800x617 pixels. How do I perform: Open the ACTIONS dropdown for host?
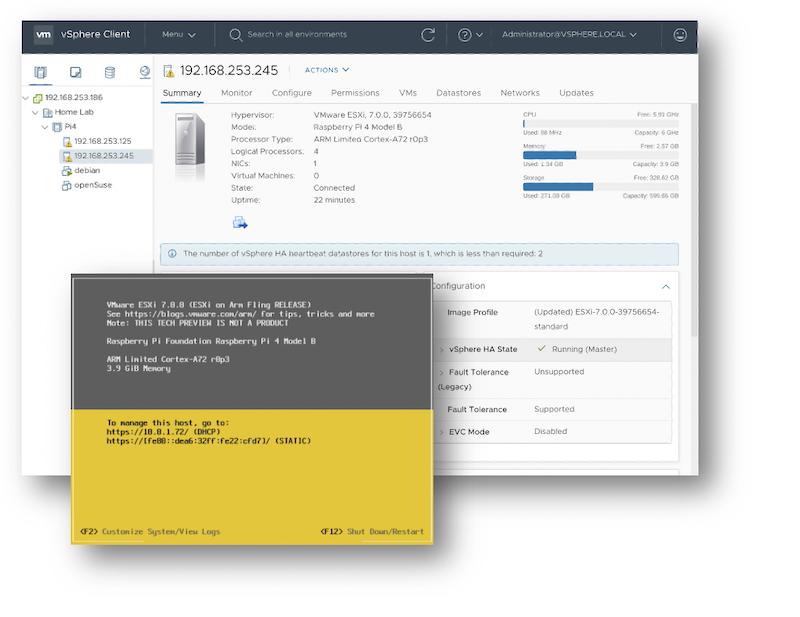coord(327,70)
